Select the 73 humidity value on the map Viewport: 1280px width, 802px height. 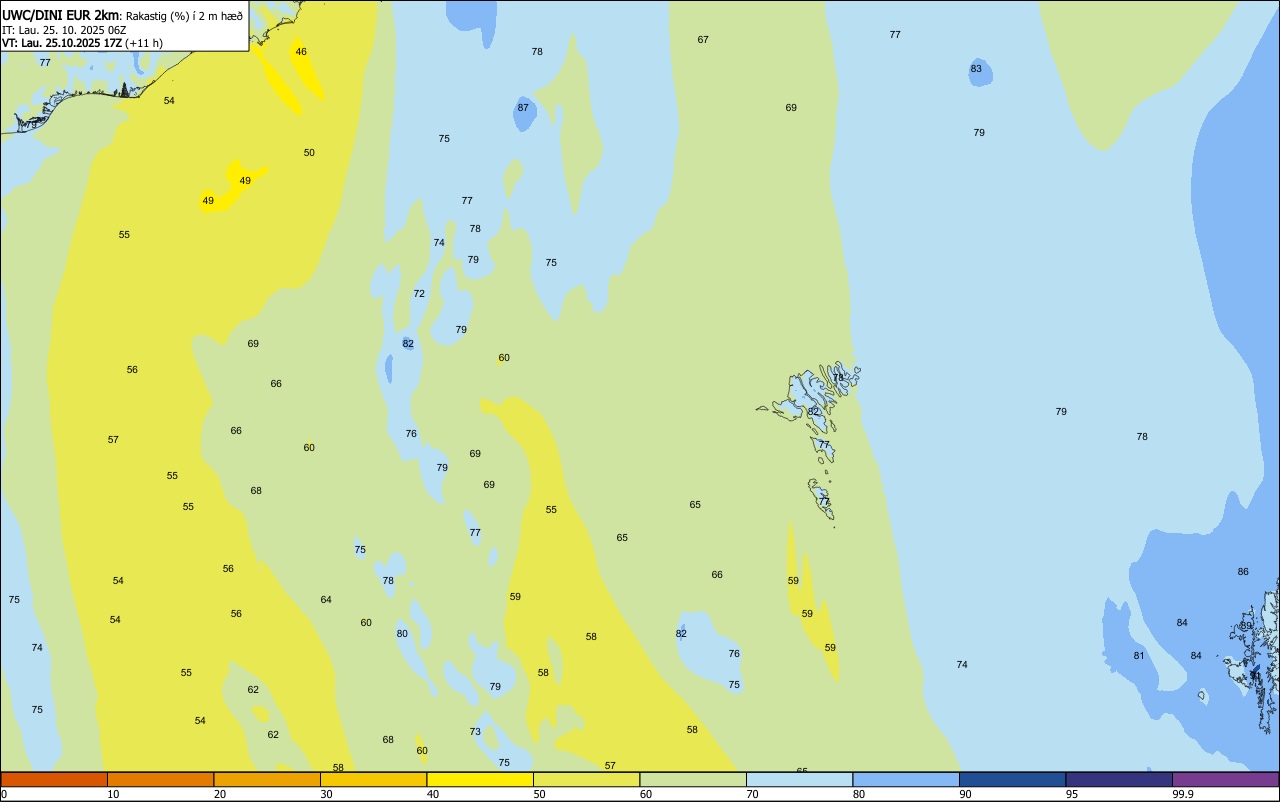pyautogui.click(x=475, y=731)
